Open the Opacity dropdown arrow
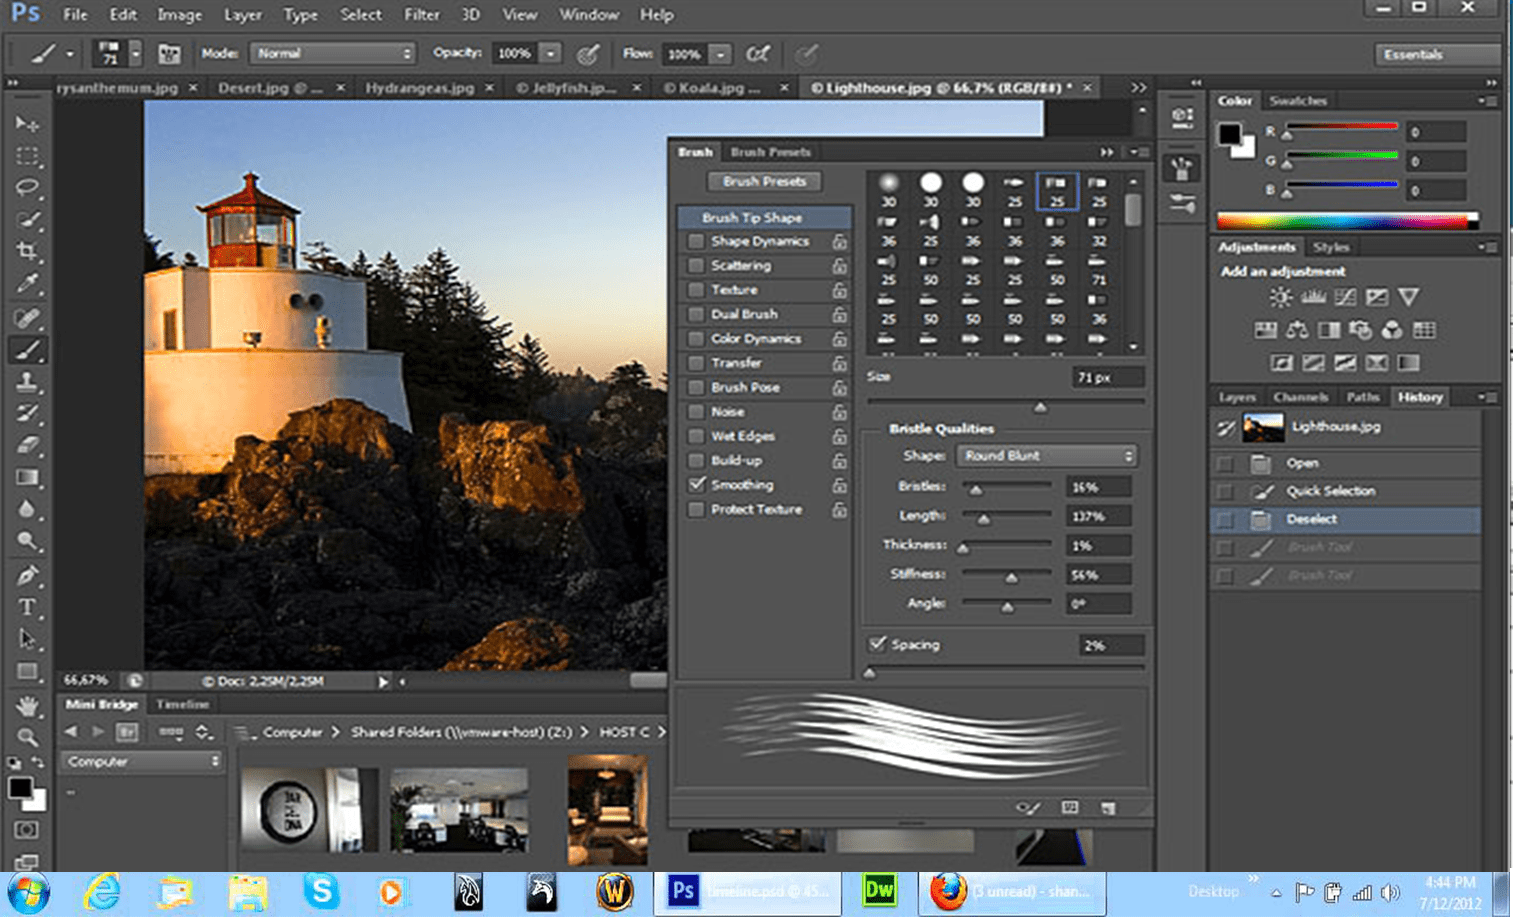Screen dimensions: 1513x917 coord(549,53)
